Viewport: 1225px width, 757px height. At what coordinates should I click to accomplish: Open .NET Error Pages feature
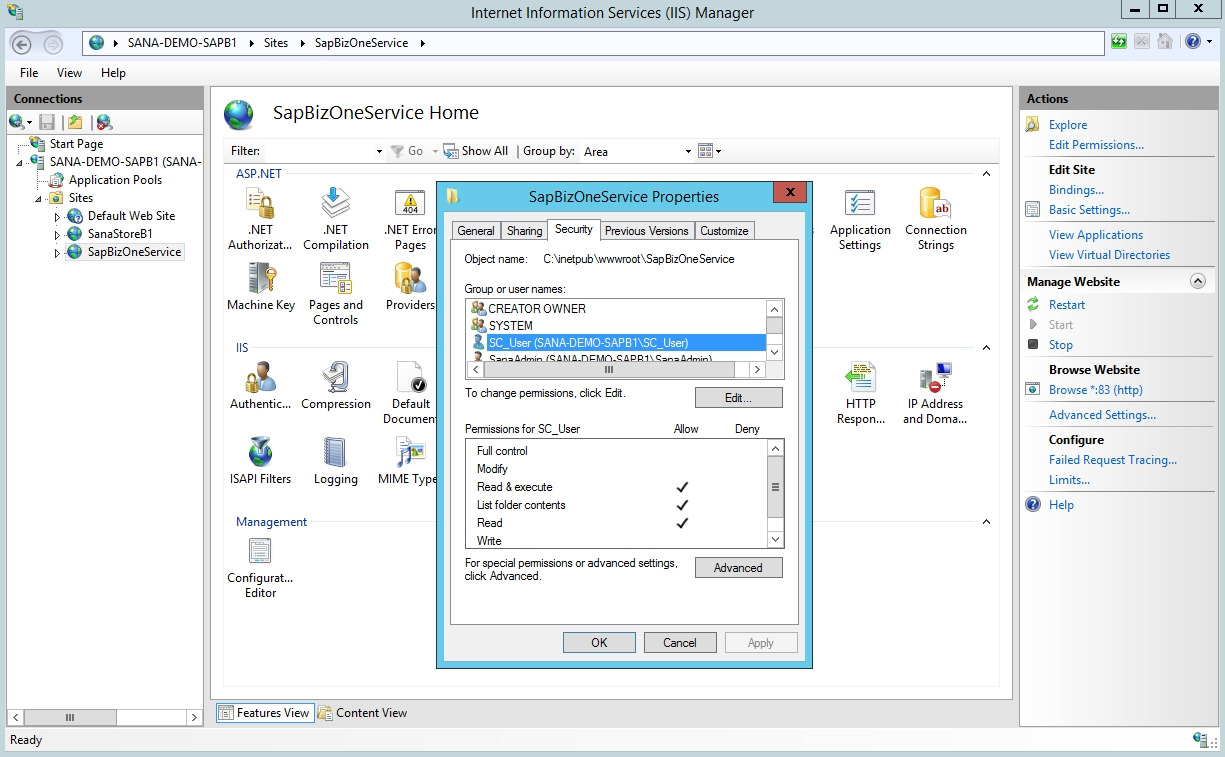coord(410,219)
